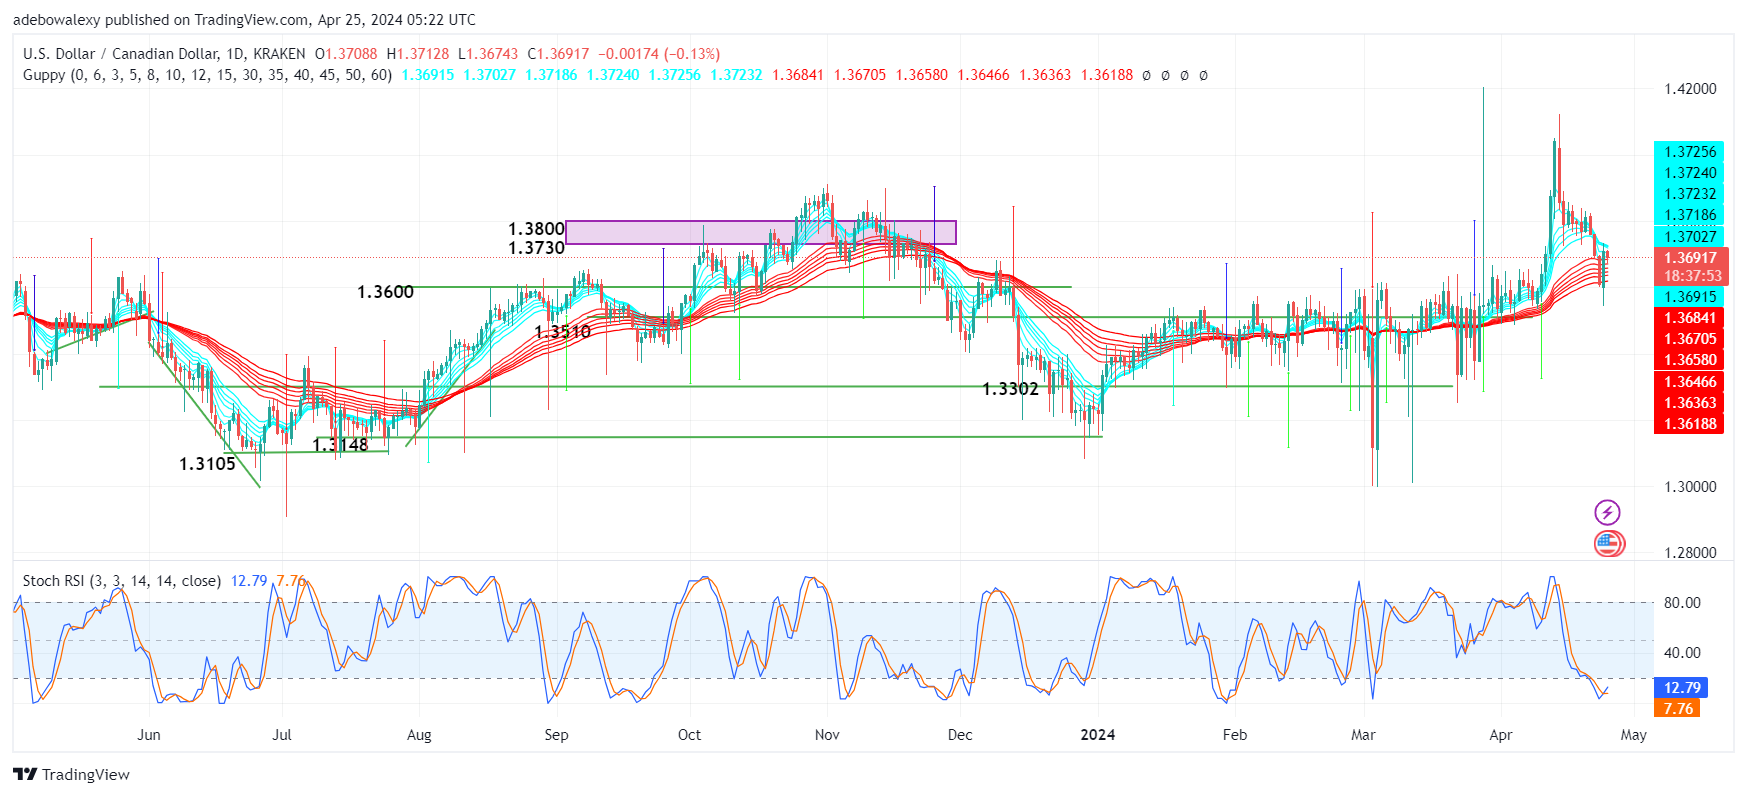Image resolution: width=1747 pixels, height=796 pixels.
Task: Click the cyan price label 1.37186
Action: coord(1689,215)
